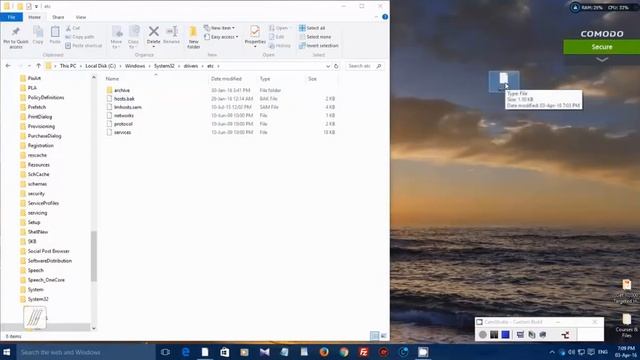
Task: Create a New folder from the ribbon
Action: pyautogui.click(x=193, y=37)
